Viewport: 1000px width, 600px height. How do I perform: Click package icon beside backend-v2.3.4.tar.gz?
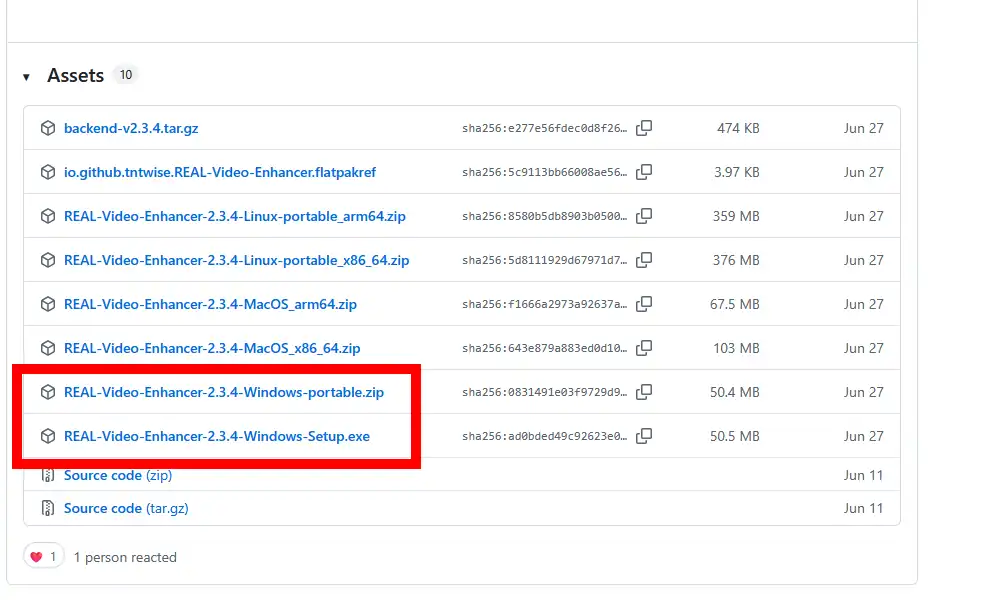(48, 128)
